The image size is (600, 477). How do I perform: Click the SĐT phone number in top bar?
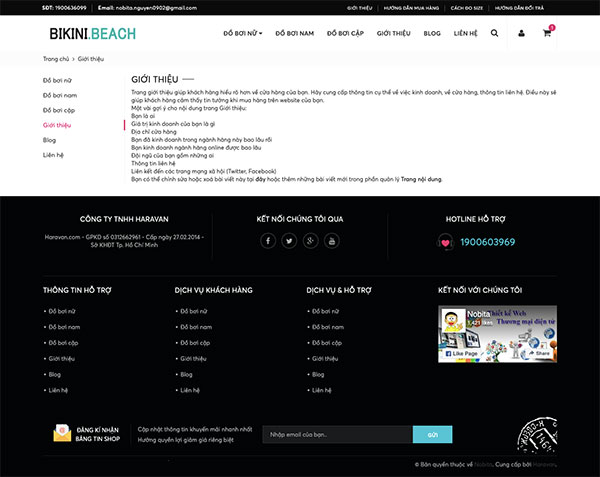70,8
